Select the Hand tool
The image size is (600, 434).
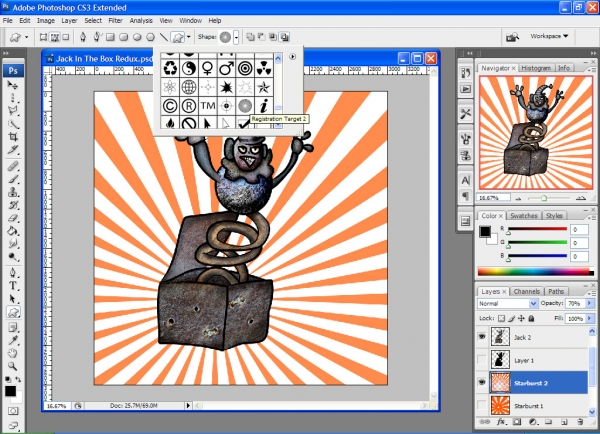[x=13, y=353]
